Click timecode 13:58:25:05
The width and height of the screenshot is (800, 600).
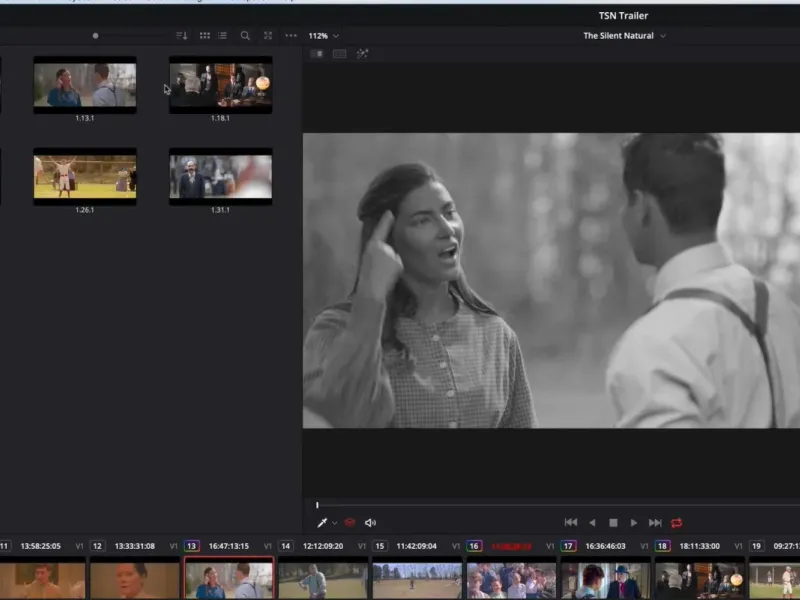pyautogui.click(x=40, y=546)
